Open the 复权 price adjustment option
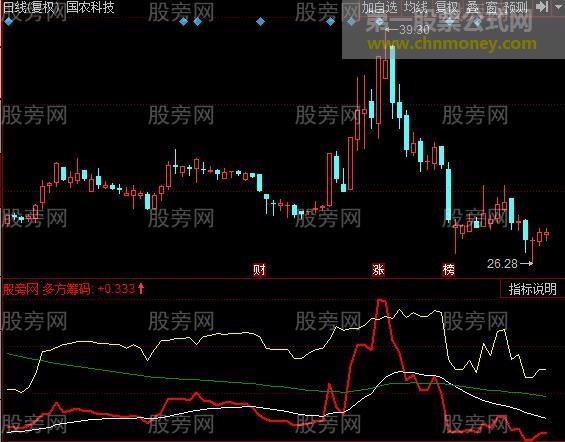The width and height of the screenshot is (565, 442). tap(446, 7)
